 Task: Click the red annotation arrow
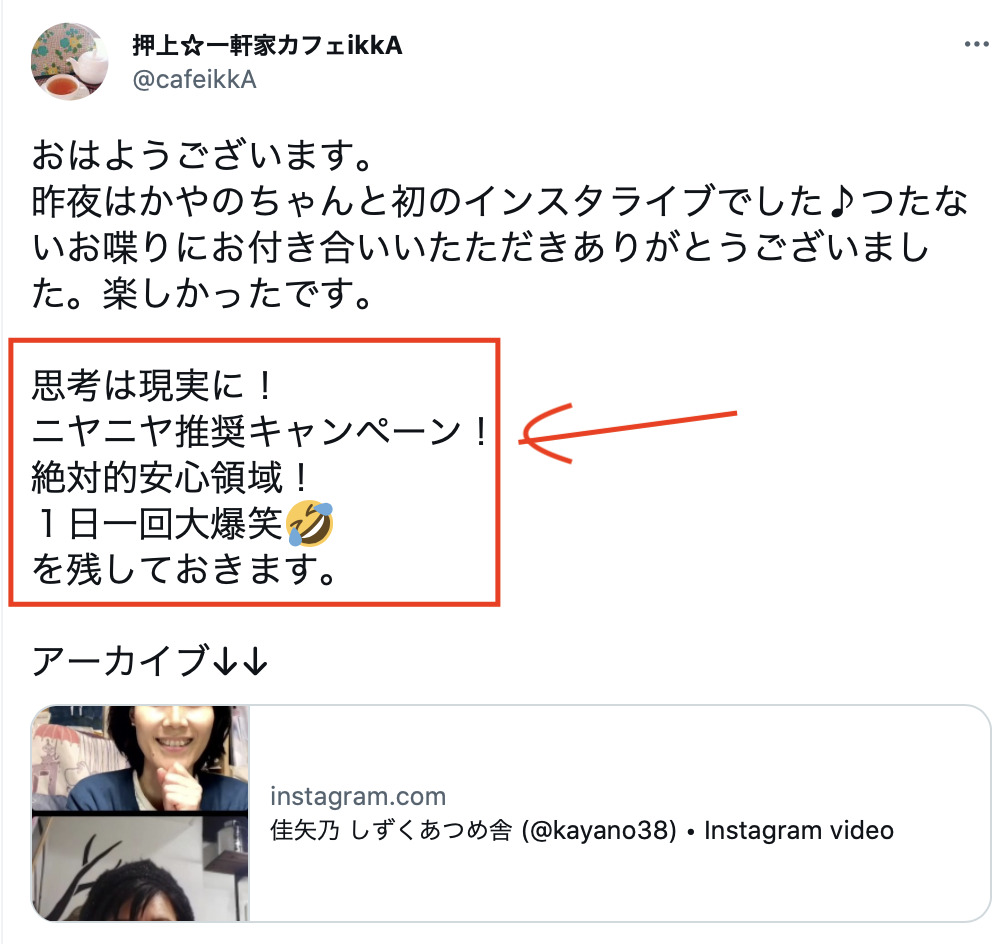coord(627,432)
